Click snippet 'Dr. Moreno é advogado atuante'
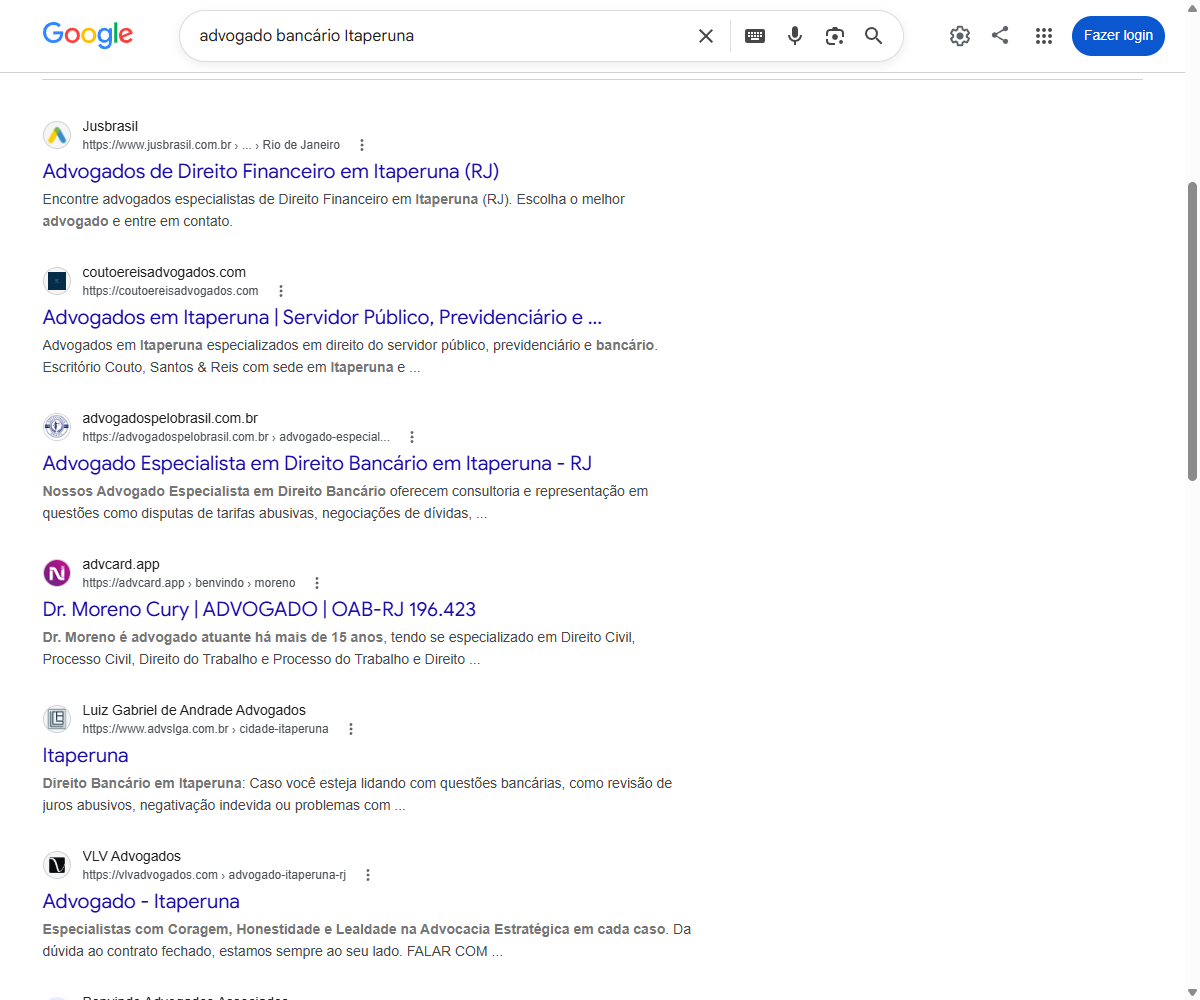Viewport: 1200px width, 1000px height. [x=339, y=648]
